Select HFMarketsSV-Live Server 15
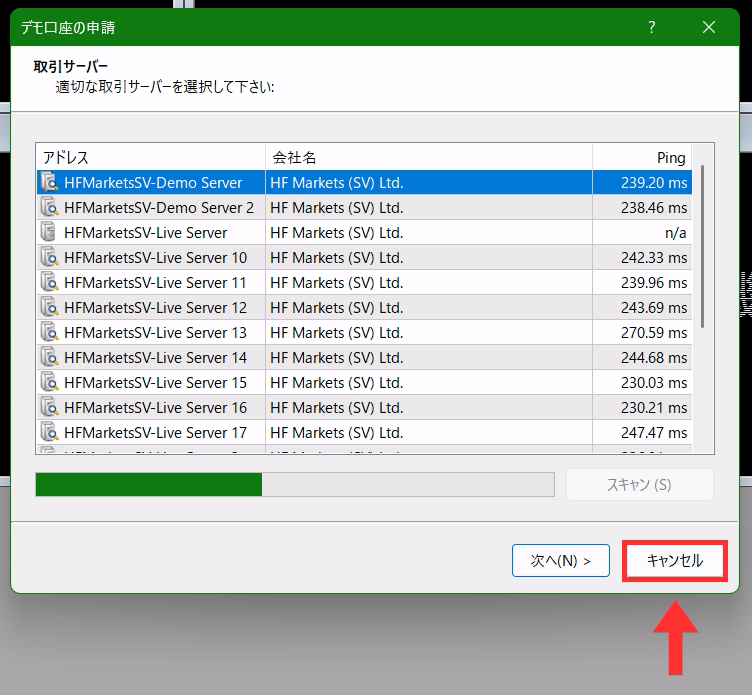 tap(155, 383)
